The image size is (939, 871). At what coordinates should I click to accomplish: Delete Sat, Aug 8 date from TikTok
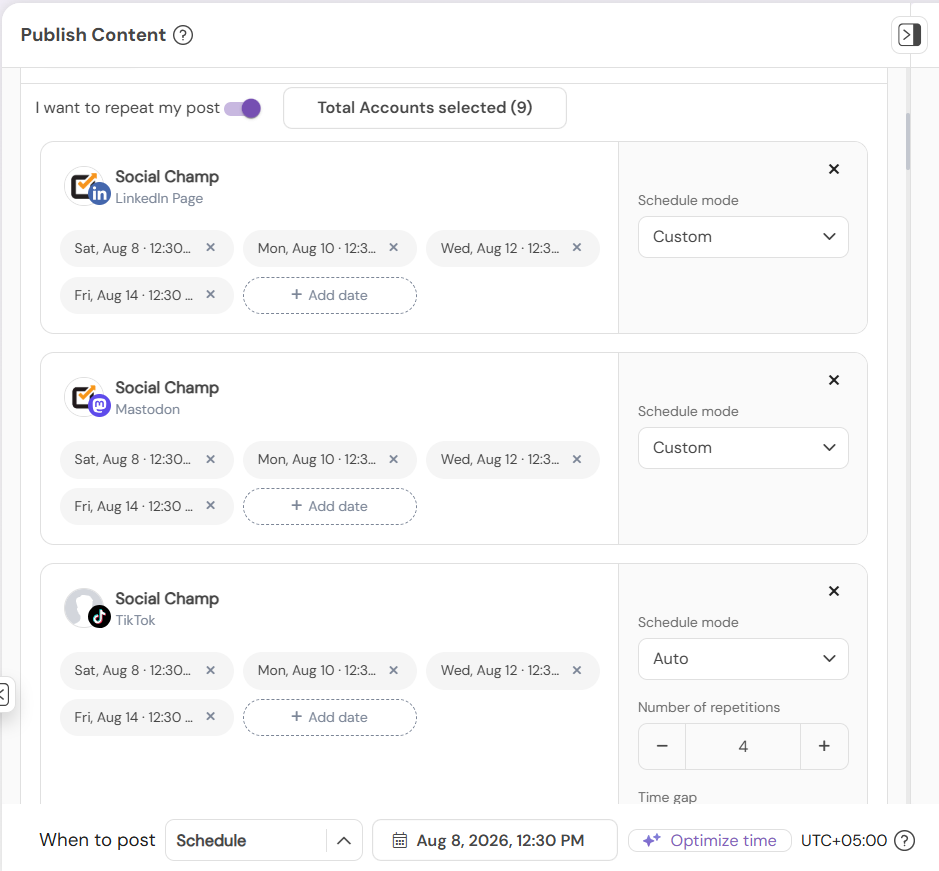pos(211,670)
